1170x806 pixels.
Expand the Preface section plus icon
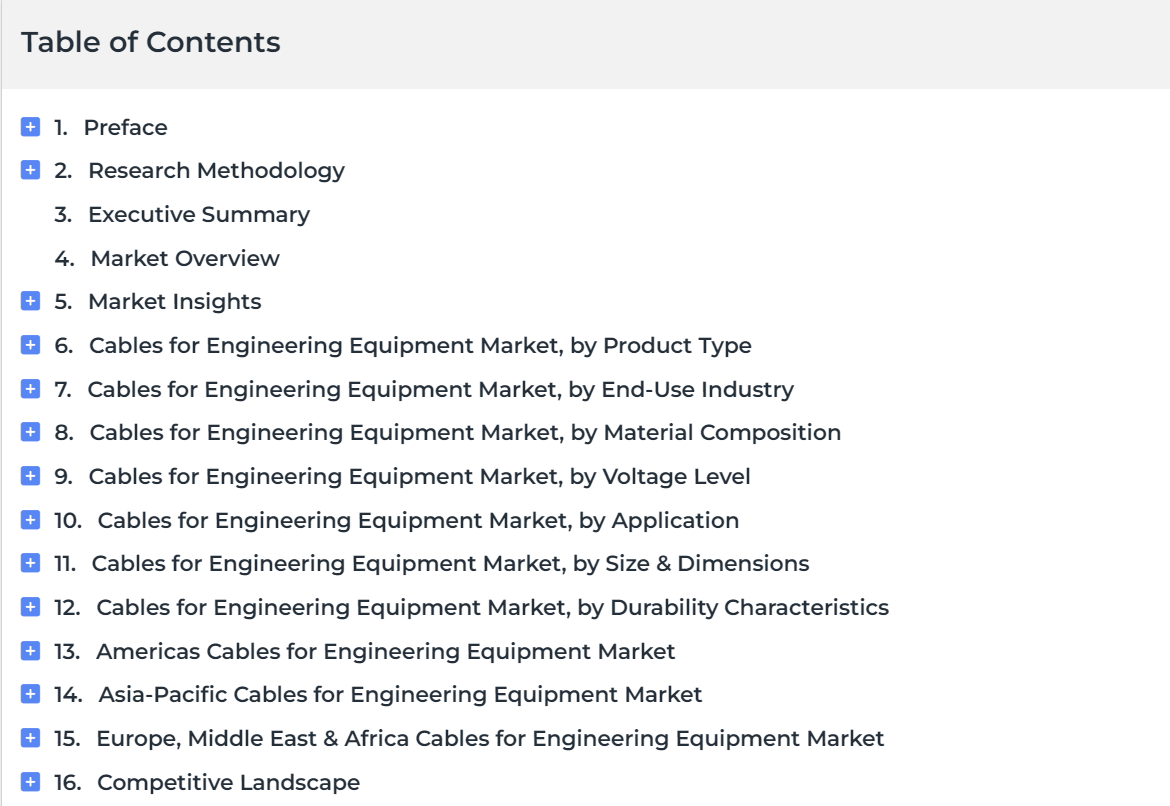31,127
